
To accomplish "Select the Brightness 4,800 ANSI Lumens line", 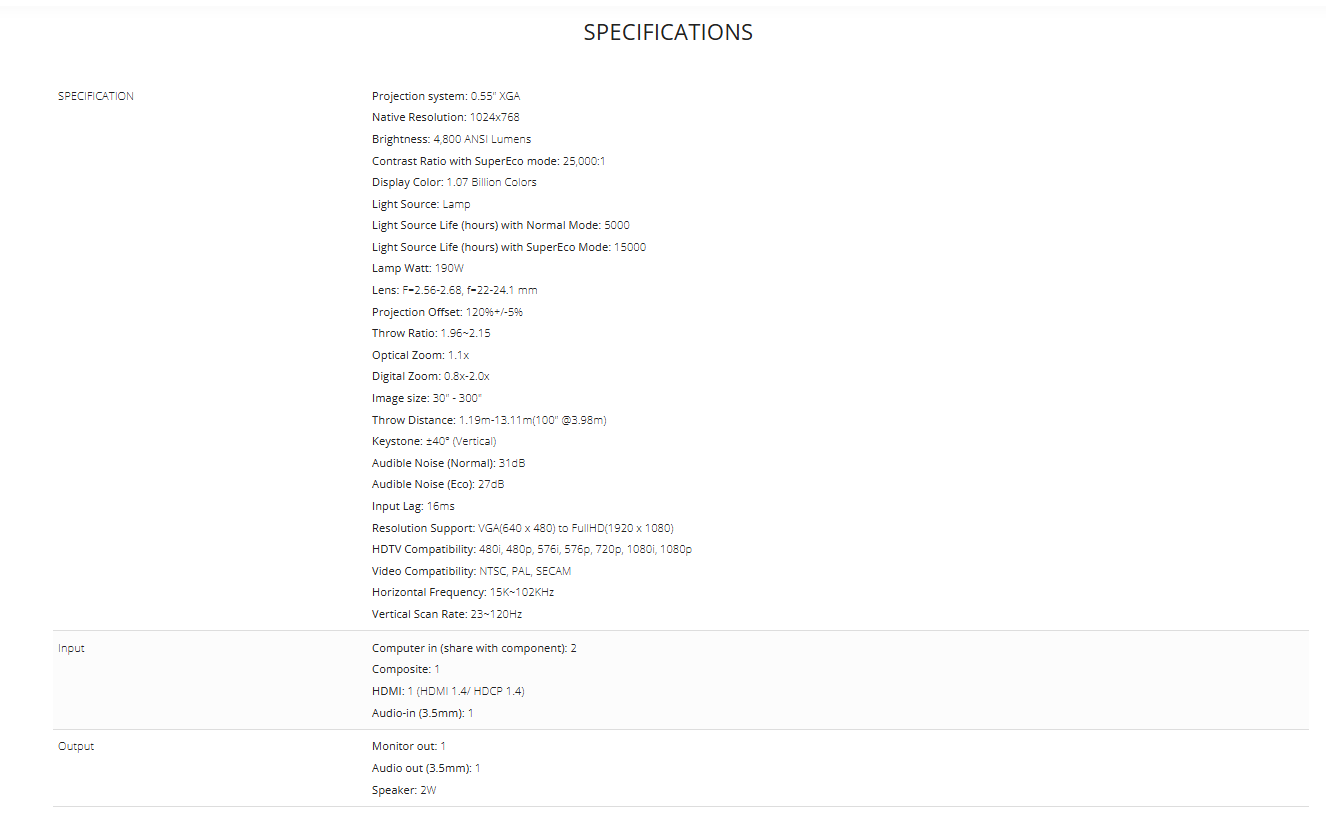I will 451,139.
